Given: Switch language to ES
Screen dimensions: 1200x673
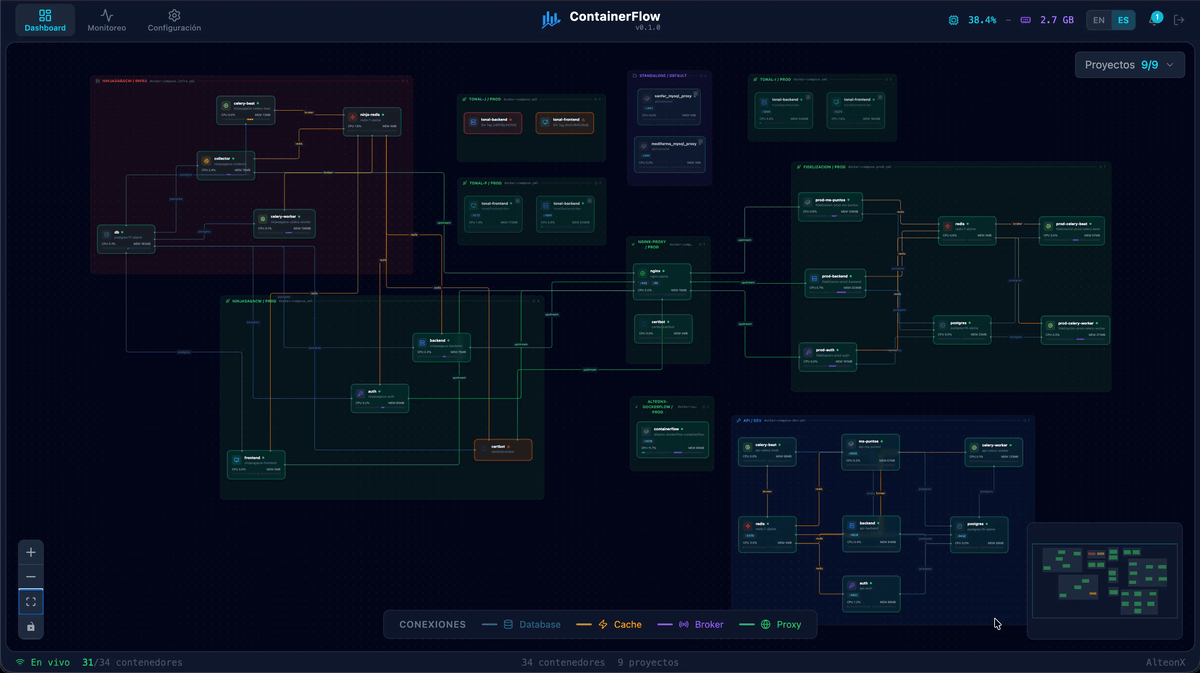Looking at the screenshot, I should click(1123, 20).
